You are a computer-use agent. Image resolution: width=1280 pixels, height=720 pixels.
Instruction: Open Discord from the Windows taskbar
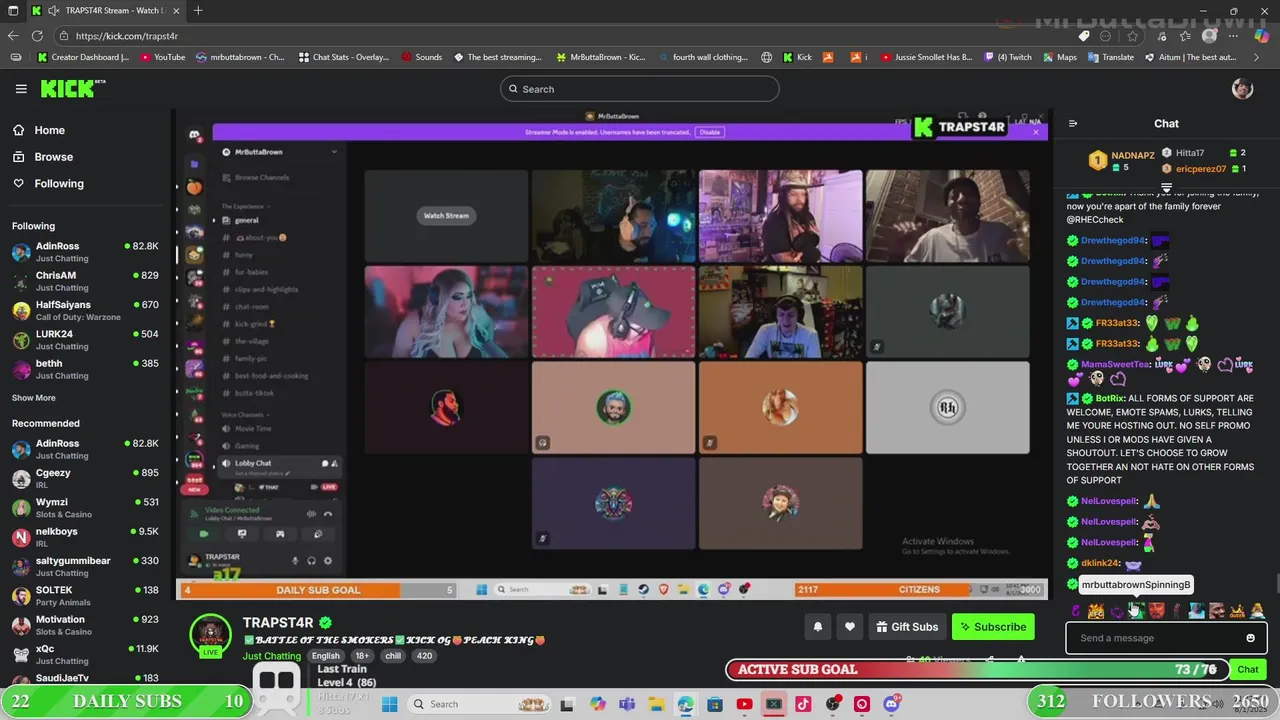(891, 704)
